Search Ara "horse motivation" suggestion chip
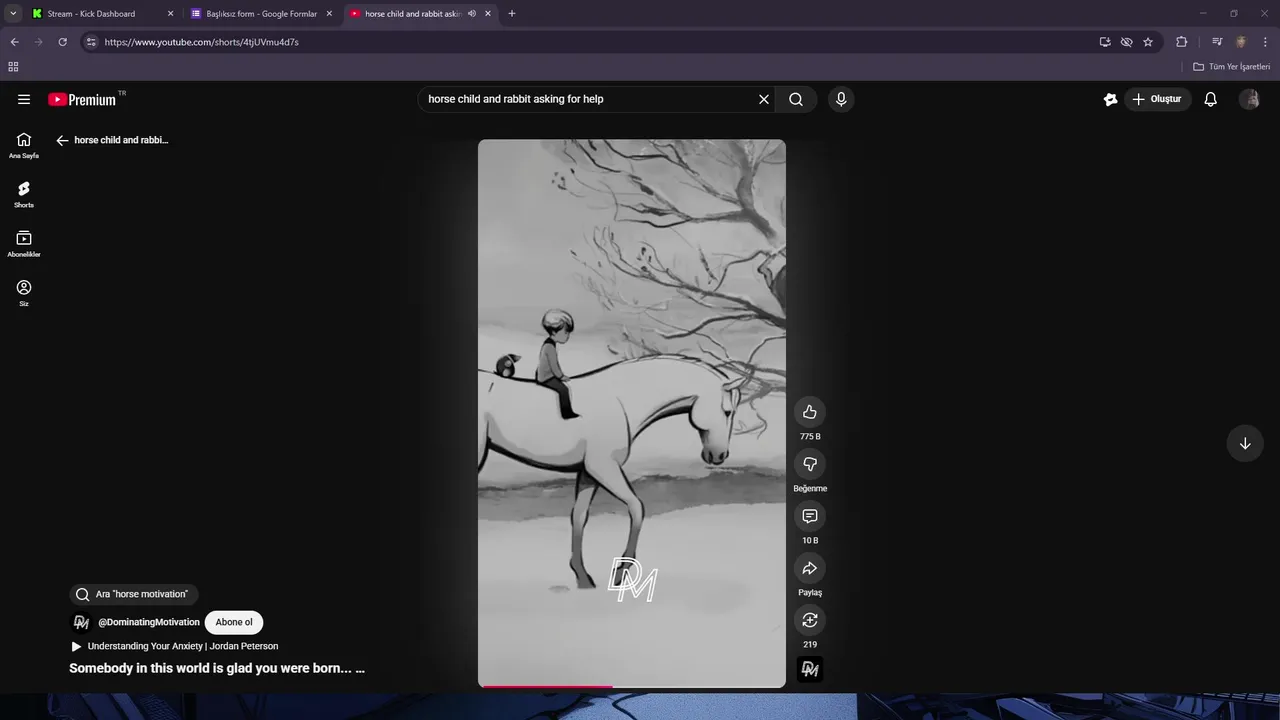Viewport: 1280px width, 720px height. tap(133, 594)
